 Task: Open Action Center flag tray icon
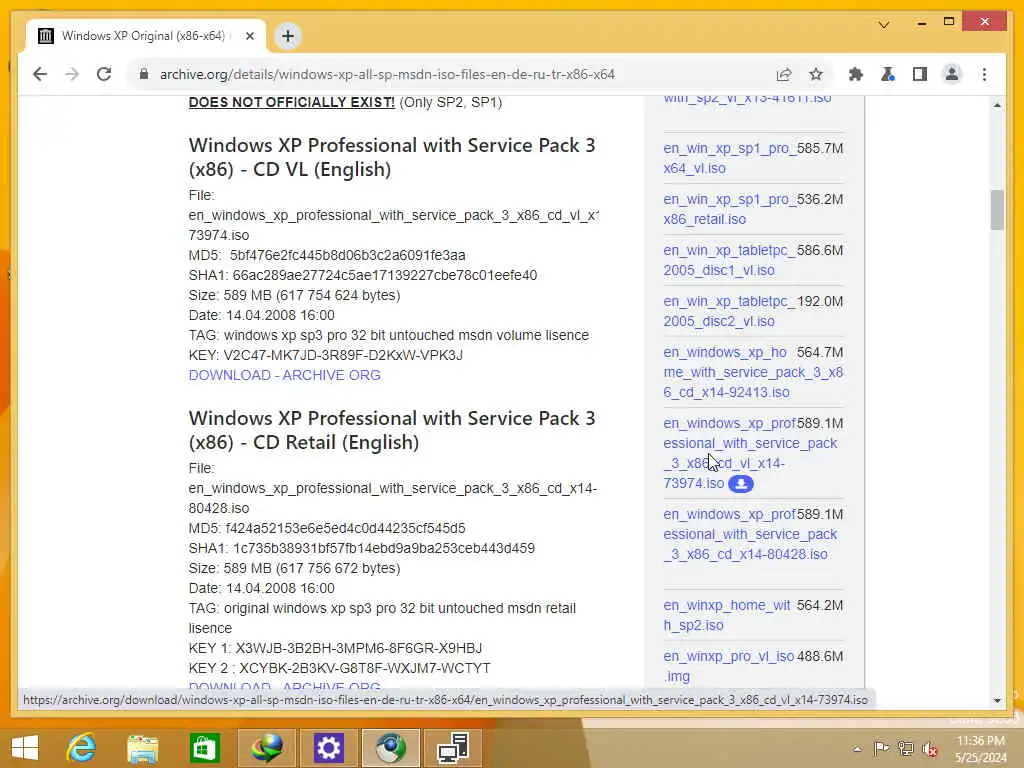coord(881,749)
